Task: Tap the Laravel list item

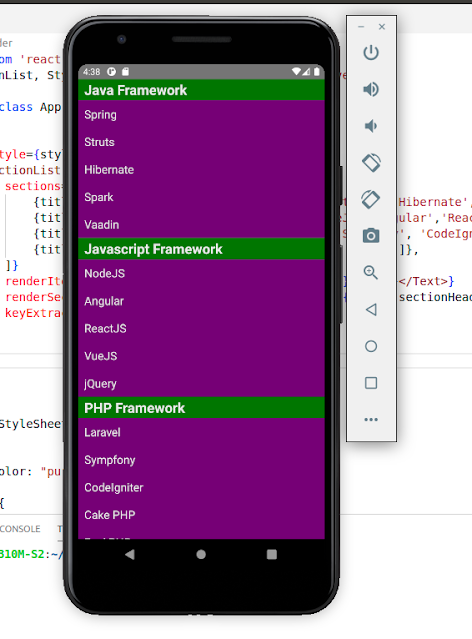Action: (201, 432)
